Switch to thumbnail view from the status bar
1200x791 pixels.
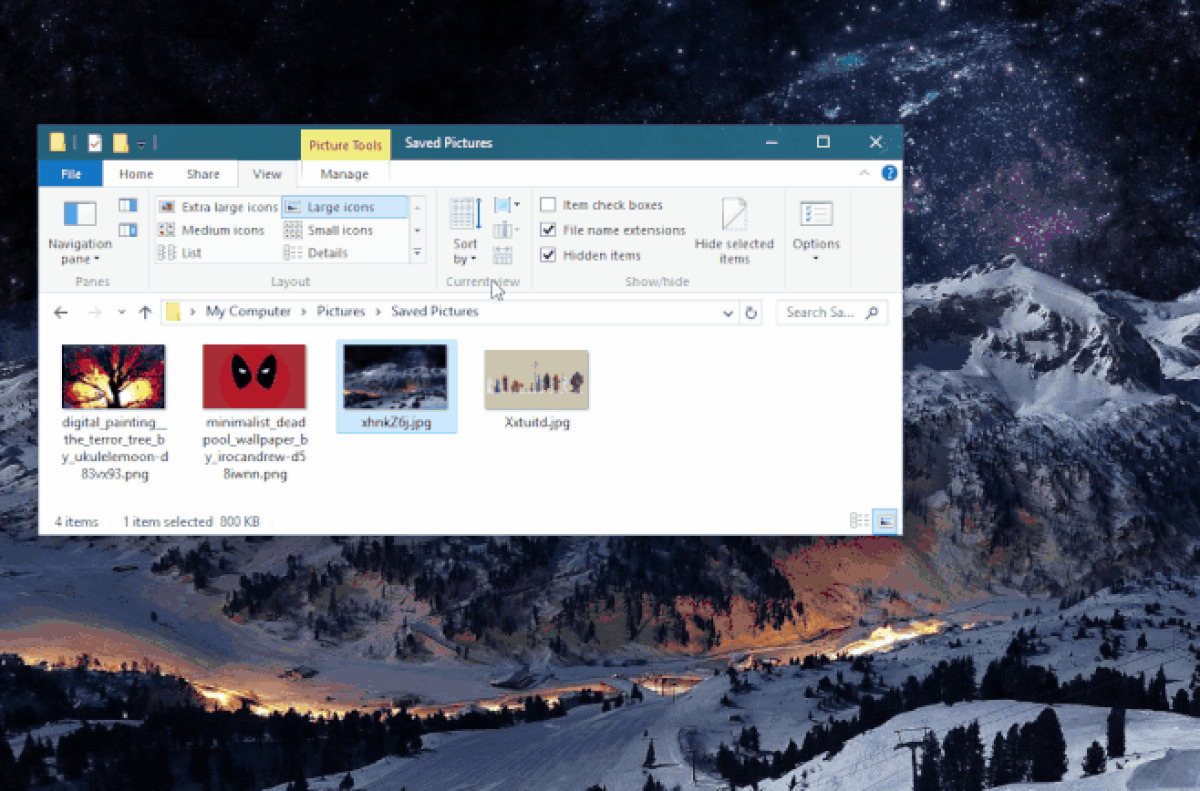pos(884,520)
